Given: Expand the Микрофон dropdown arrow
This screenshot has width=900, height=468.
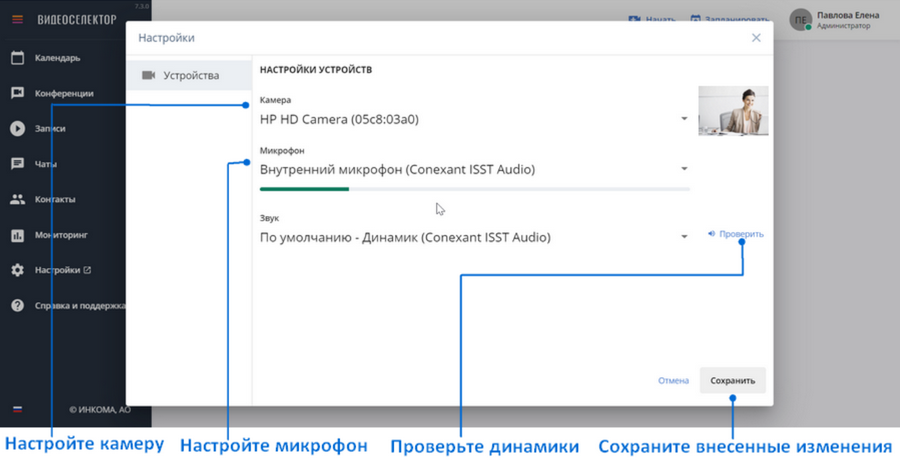Looking at the screenshot, I should coord(684,169).
